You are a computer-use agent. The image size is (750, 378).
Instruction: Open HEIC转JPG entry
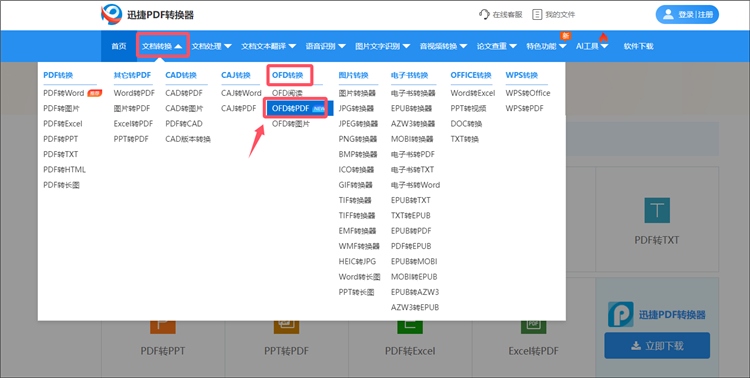[x=357, y=261]
